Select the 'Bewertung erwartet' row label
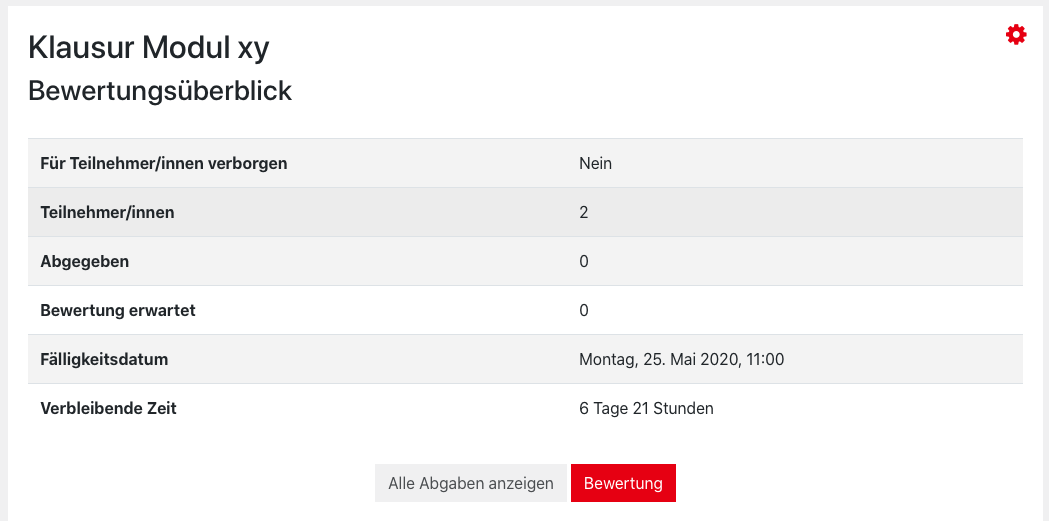The width and height of the screenshot is (1049, 521). pyautogui.click(x=117, y=310)
